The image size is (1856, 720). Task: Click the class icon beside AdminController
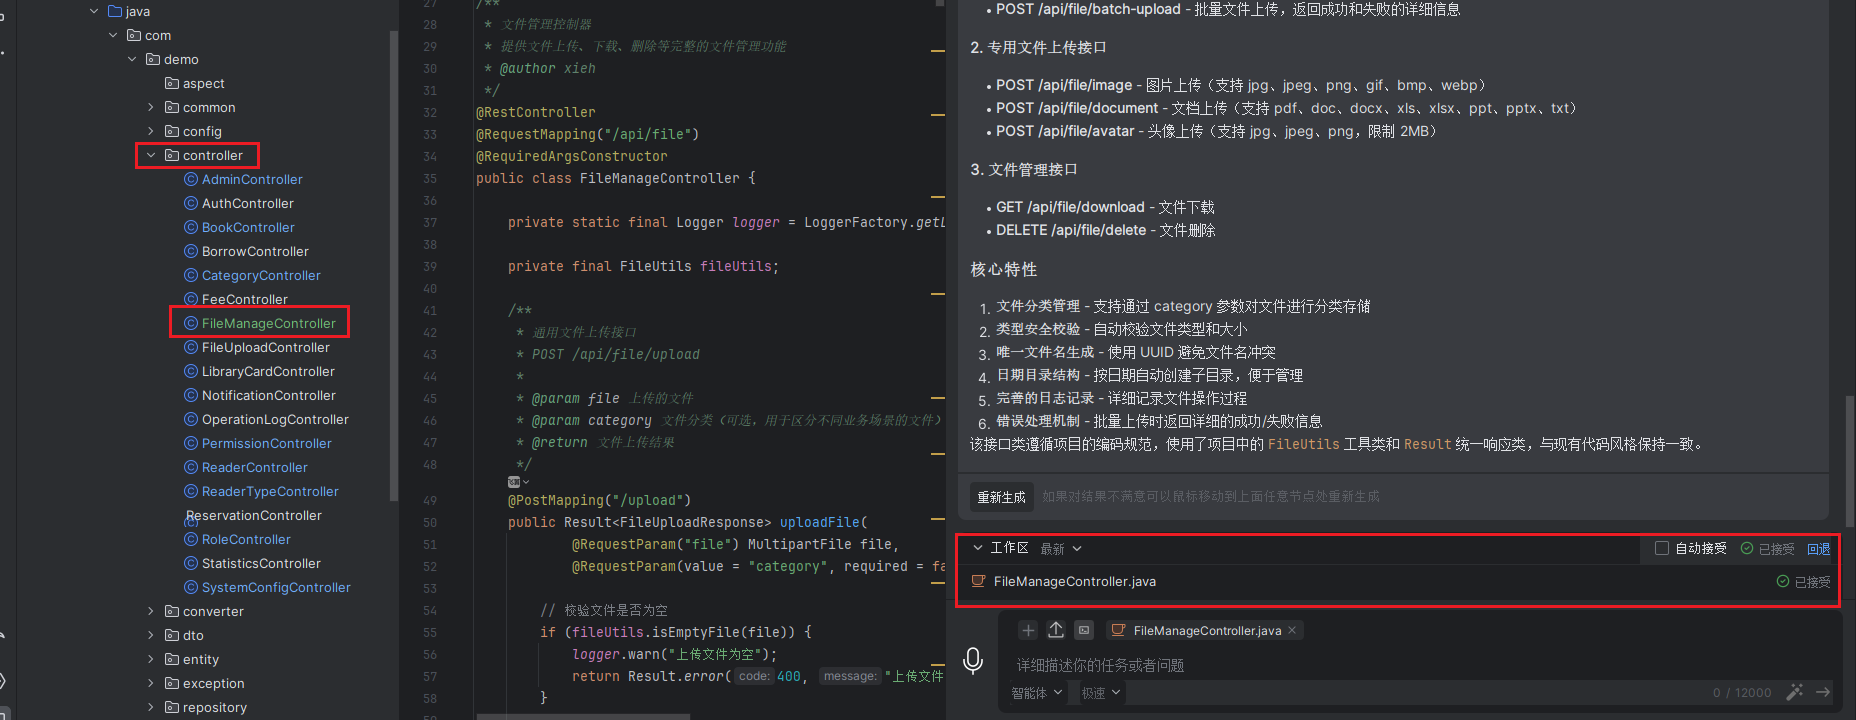[x=191, y=179]
